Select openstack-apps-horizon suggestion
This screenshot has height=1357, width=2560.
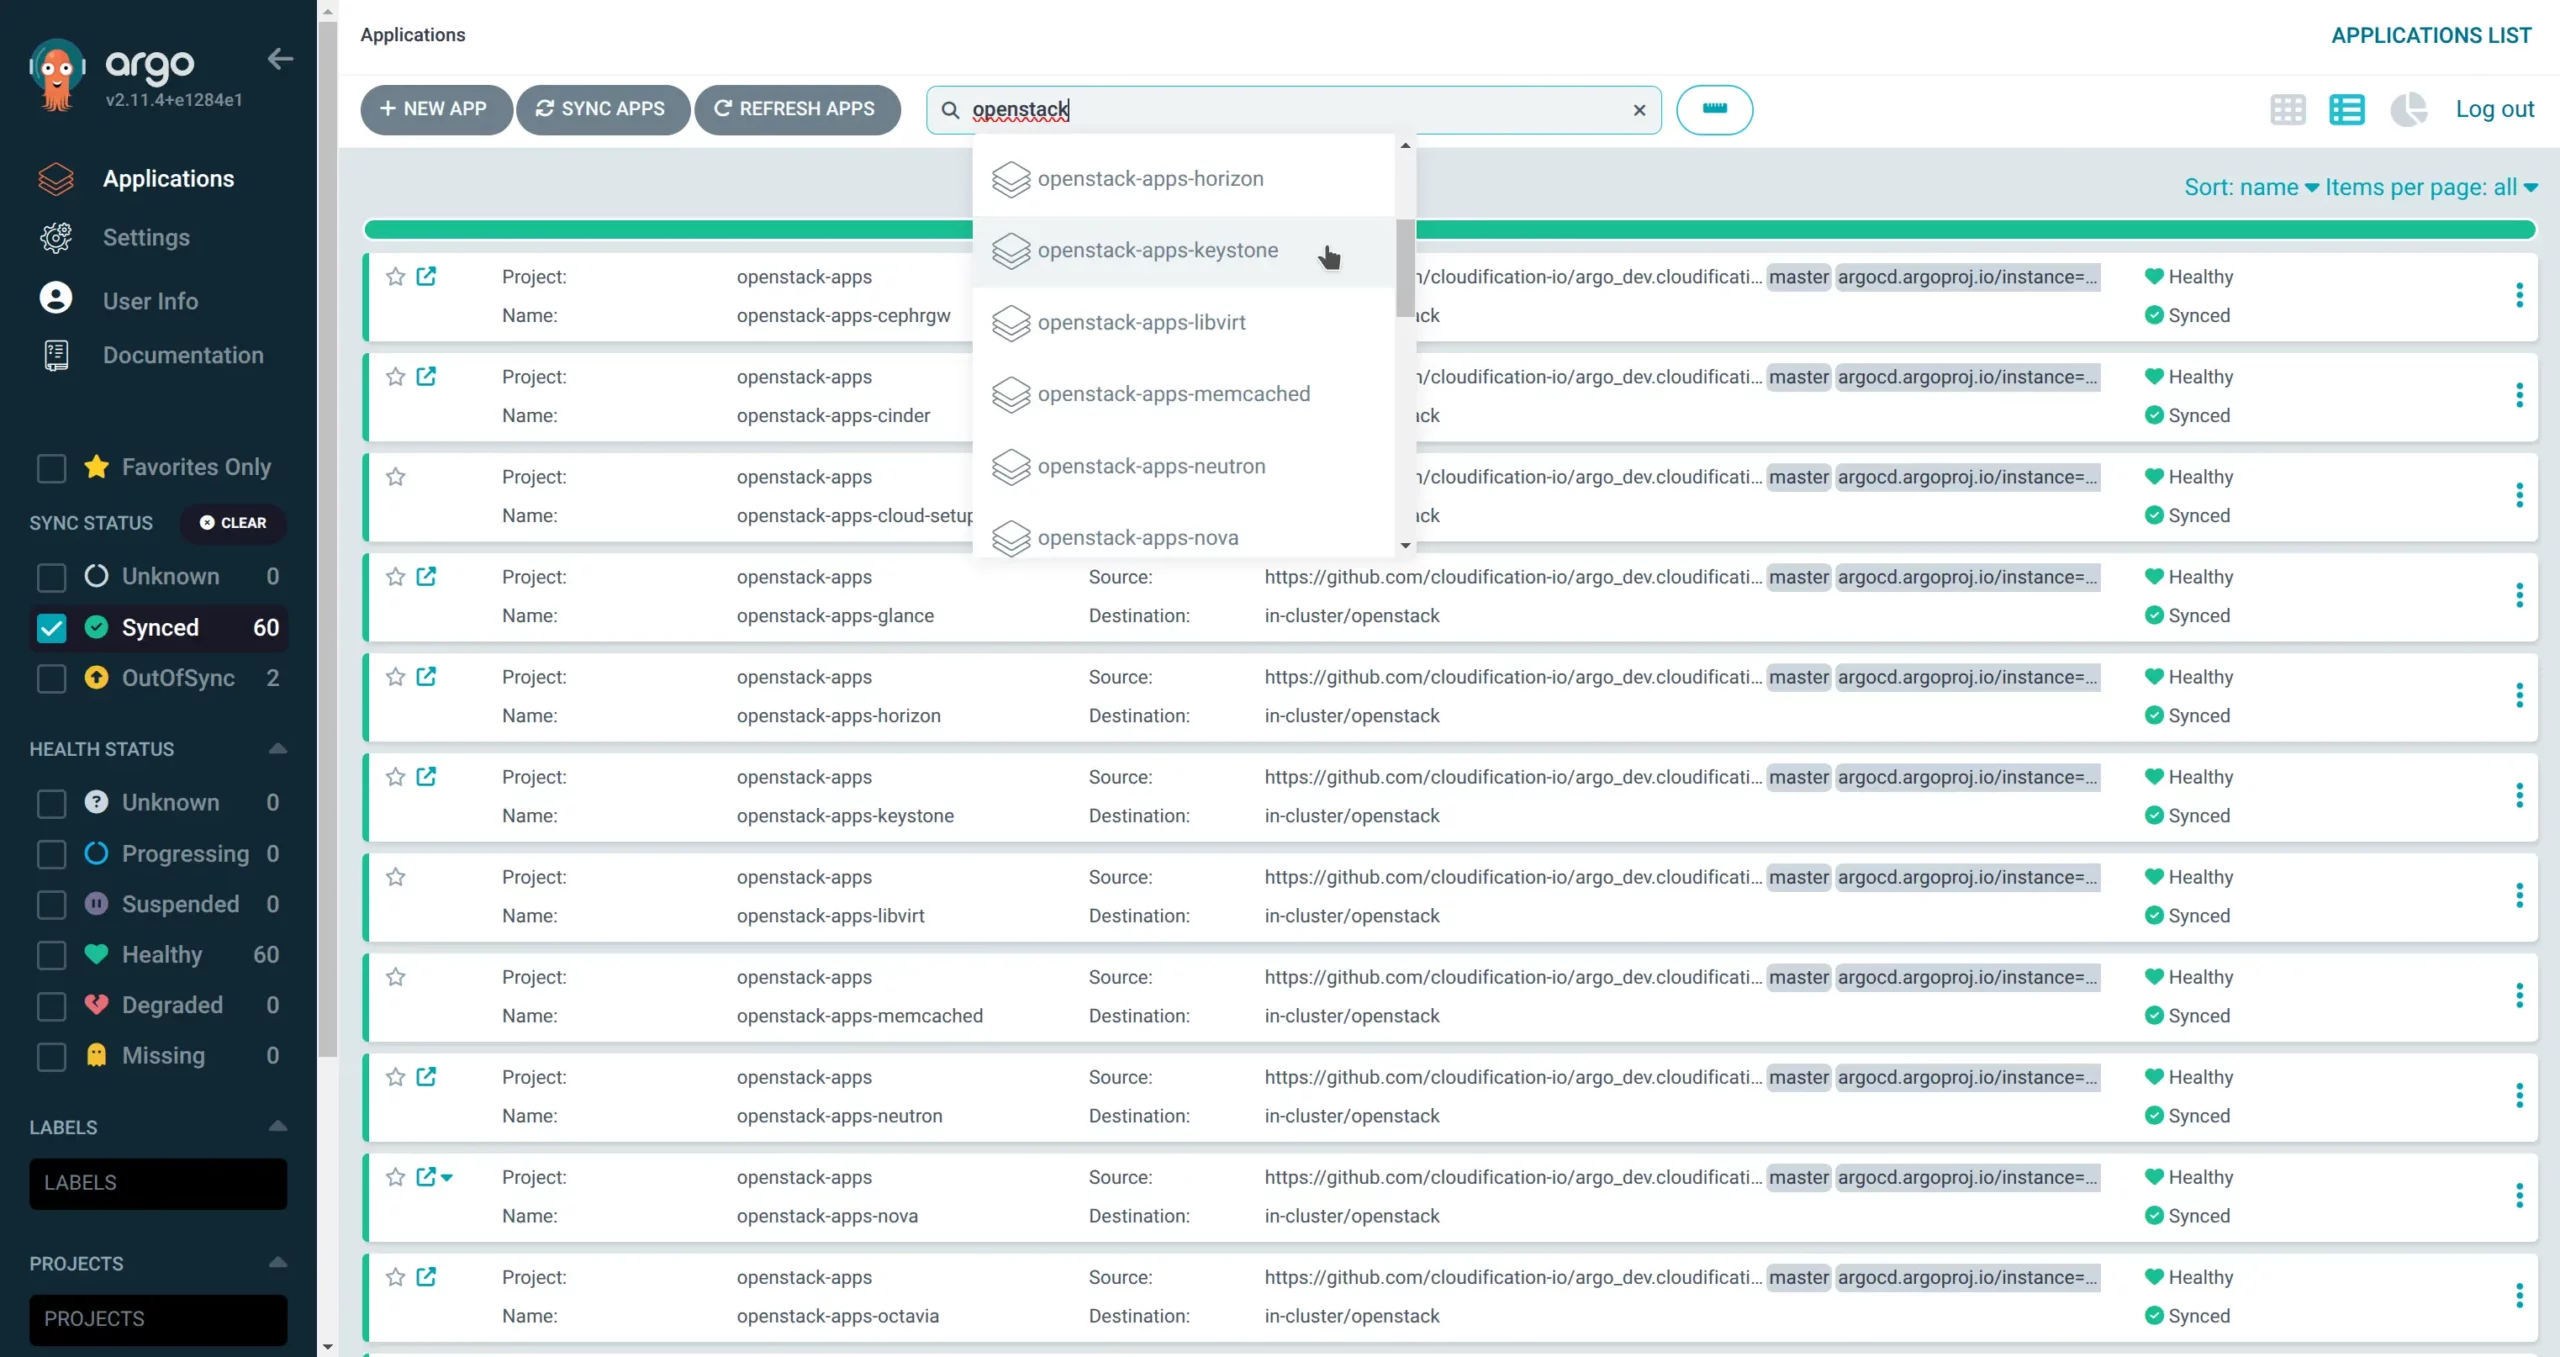click(x=1183, y=179)
